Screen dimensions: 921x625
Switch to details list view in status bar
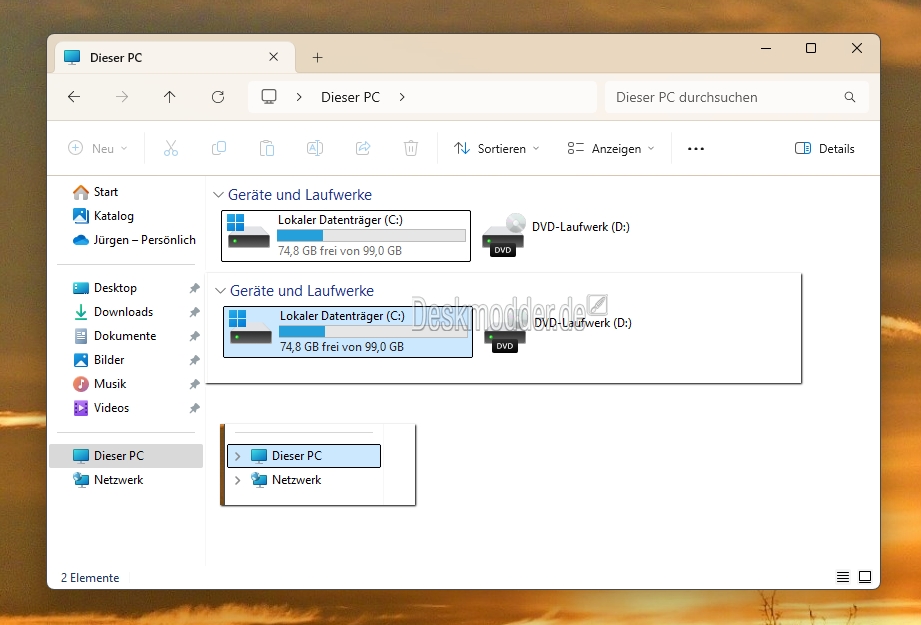point(843,577)
